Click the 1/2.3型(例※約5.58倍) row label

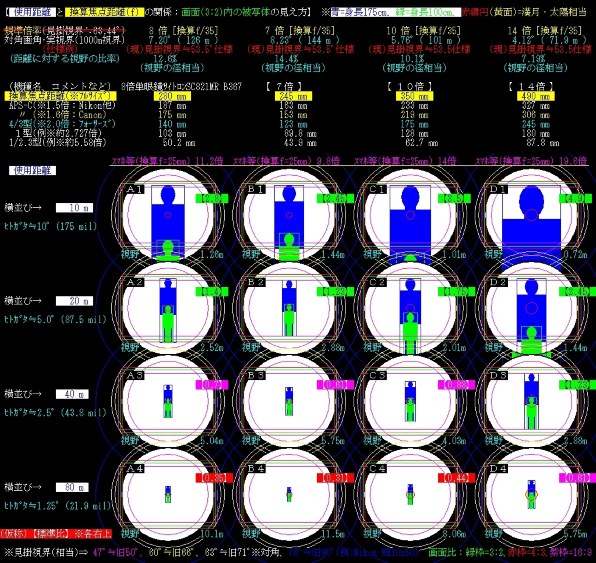(58, 143)
